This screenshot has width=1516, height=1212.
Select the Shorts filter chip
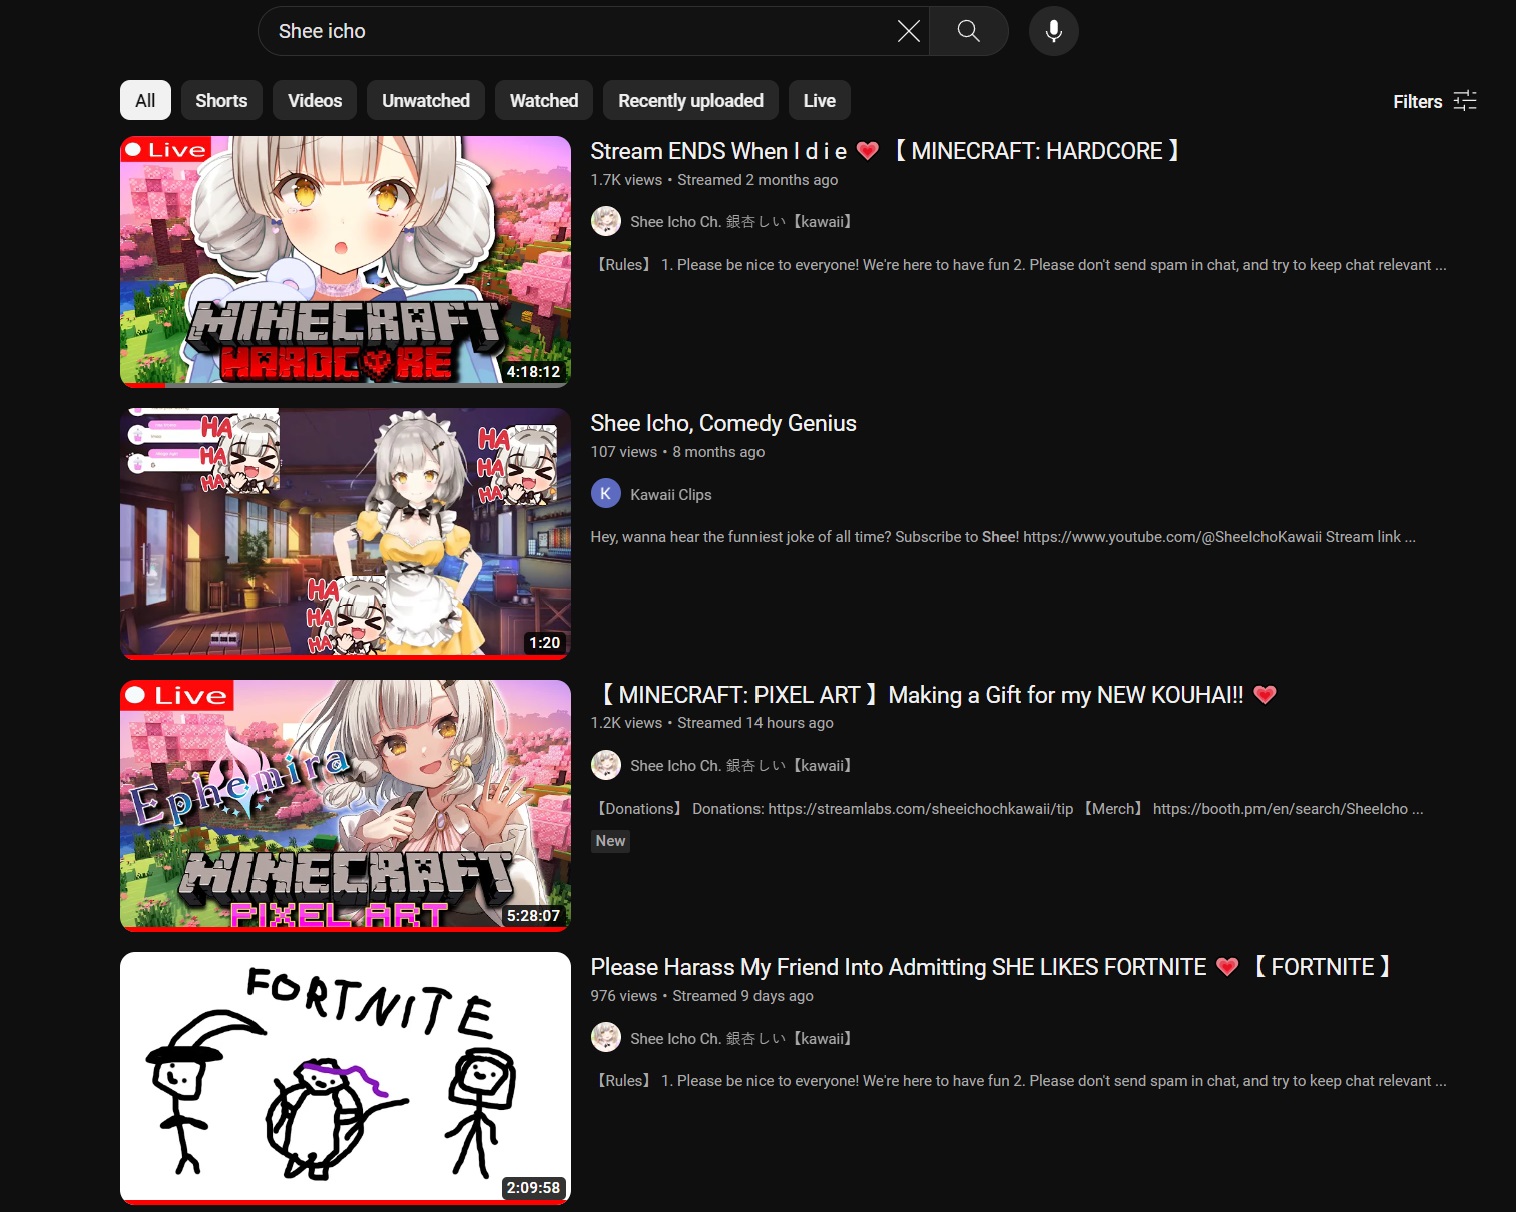pyautogui.click(x=221, y=100)
